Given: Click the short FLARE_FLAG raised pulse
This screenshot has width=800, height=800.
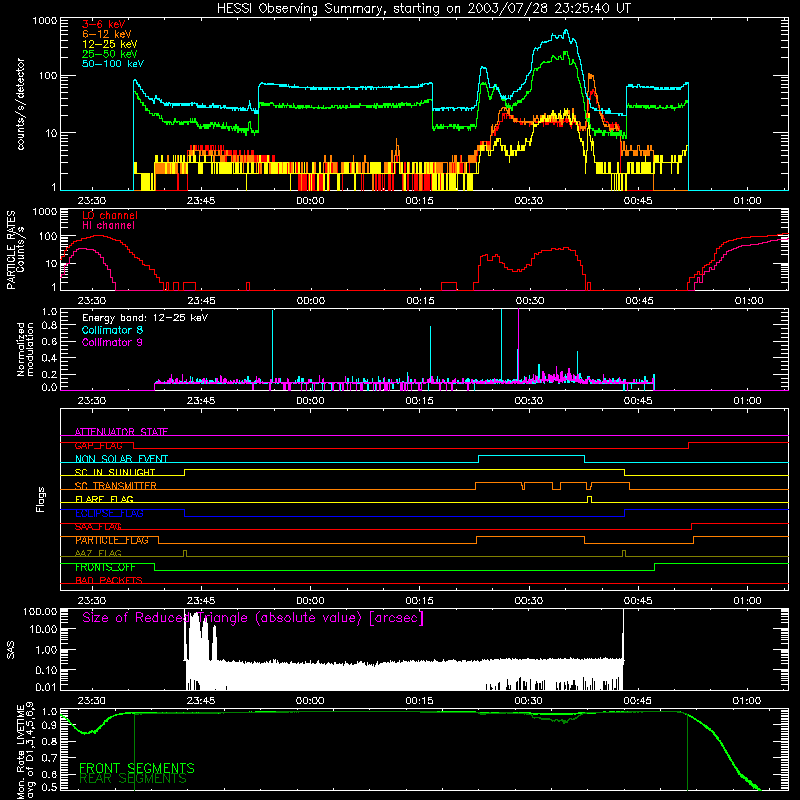Looking at the screenshot, I should point(590,499).
